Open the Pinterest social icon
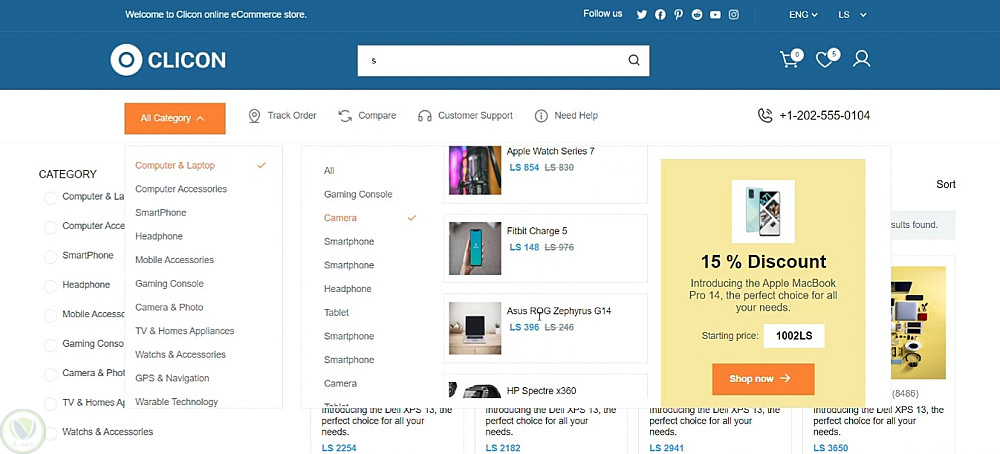 [679, 15]
